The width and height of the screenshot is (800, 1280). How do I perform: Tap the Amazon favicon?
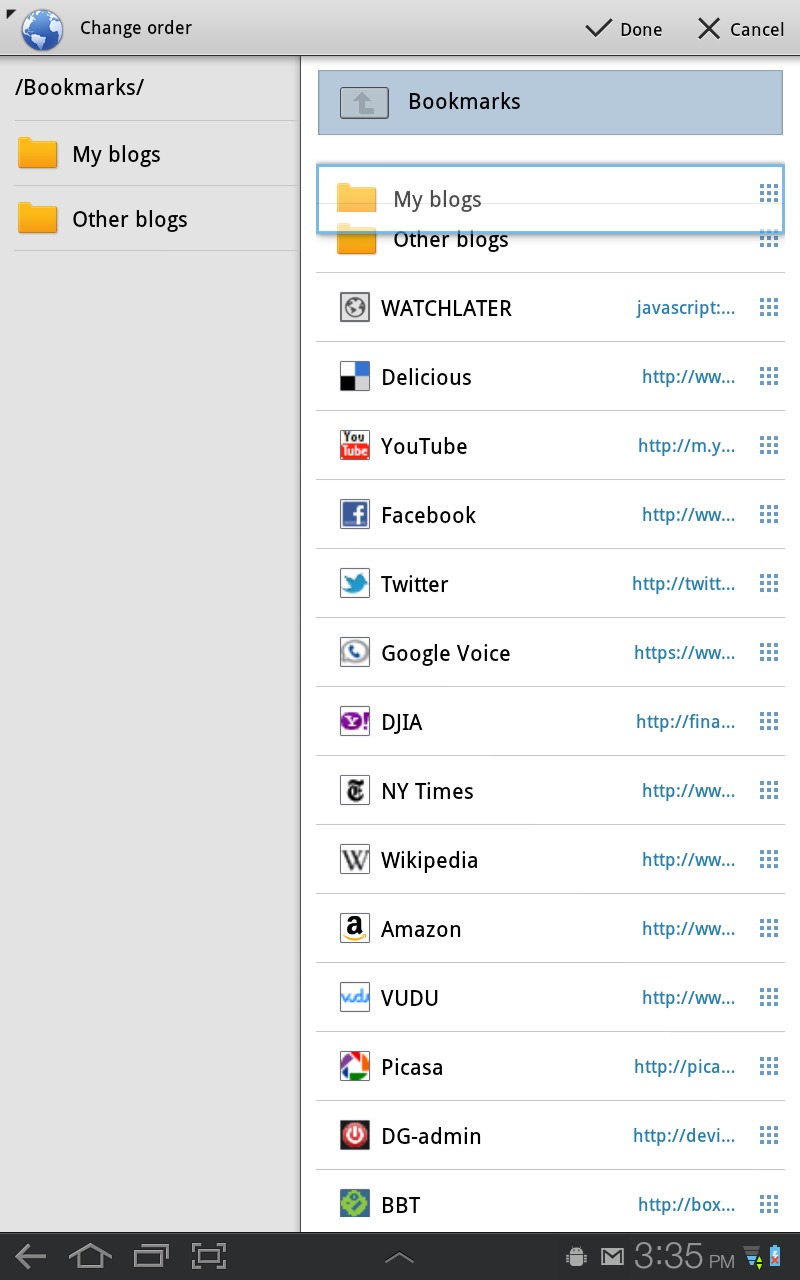point(355,928)
